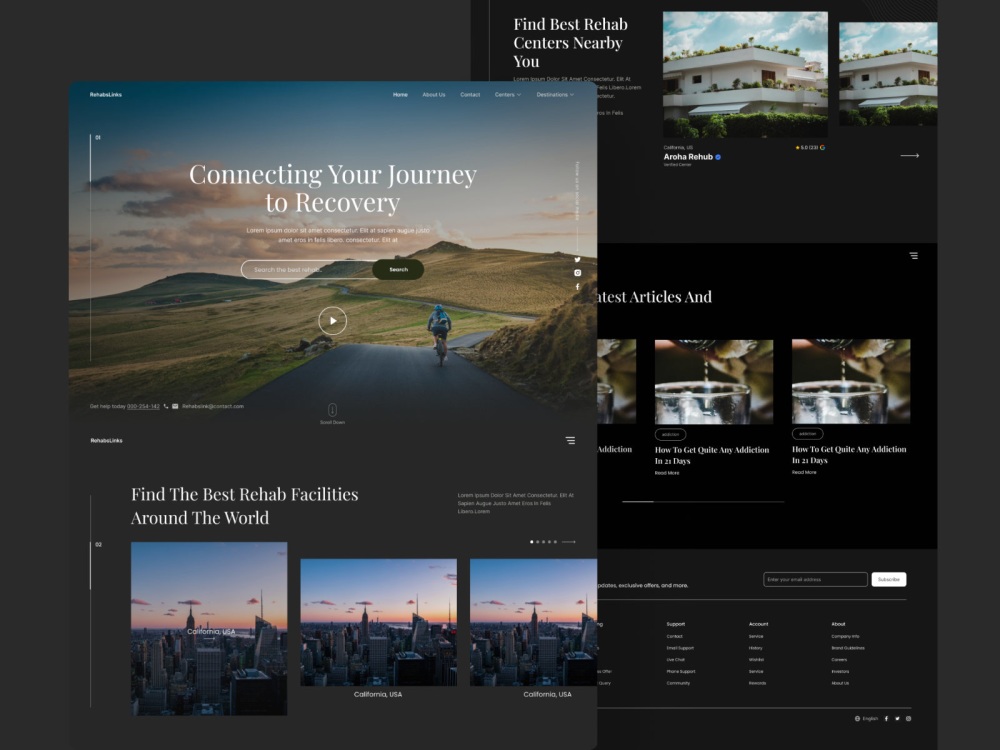Screen dimensions: 1000x750
Task: Click Support column heading in footer
Action: [x=675, y=624]
